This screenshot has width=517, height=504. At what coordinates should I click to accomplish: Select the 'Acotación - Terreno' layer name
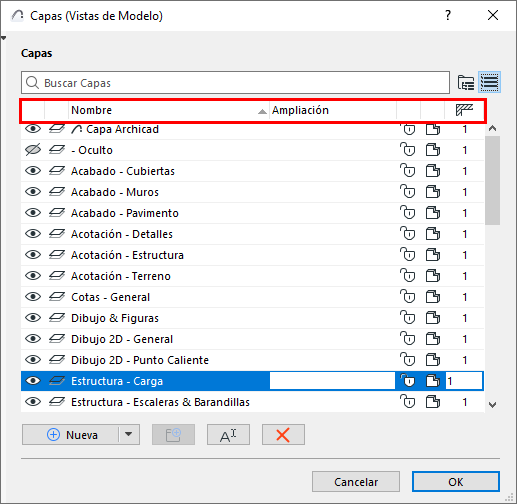click(121, 276)
